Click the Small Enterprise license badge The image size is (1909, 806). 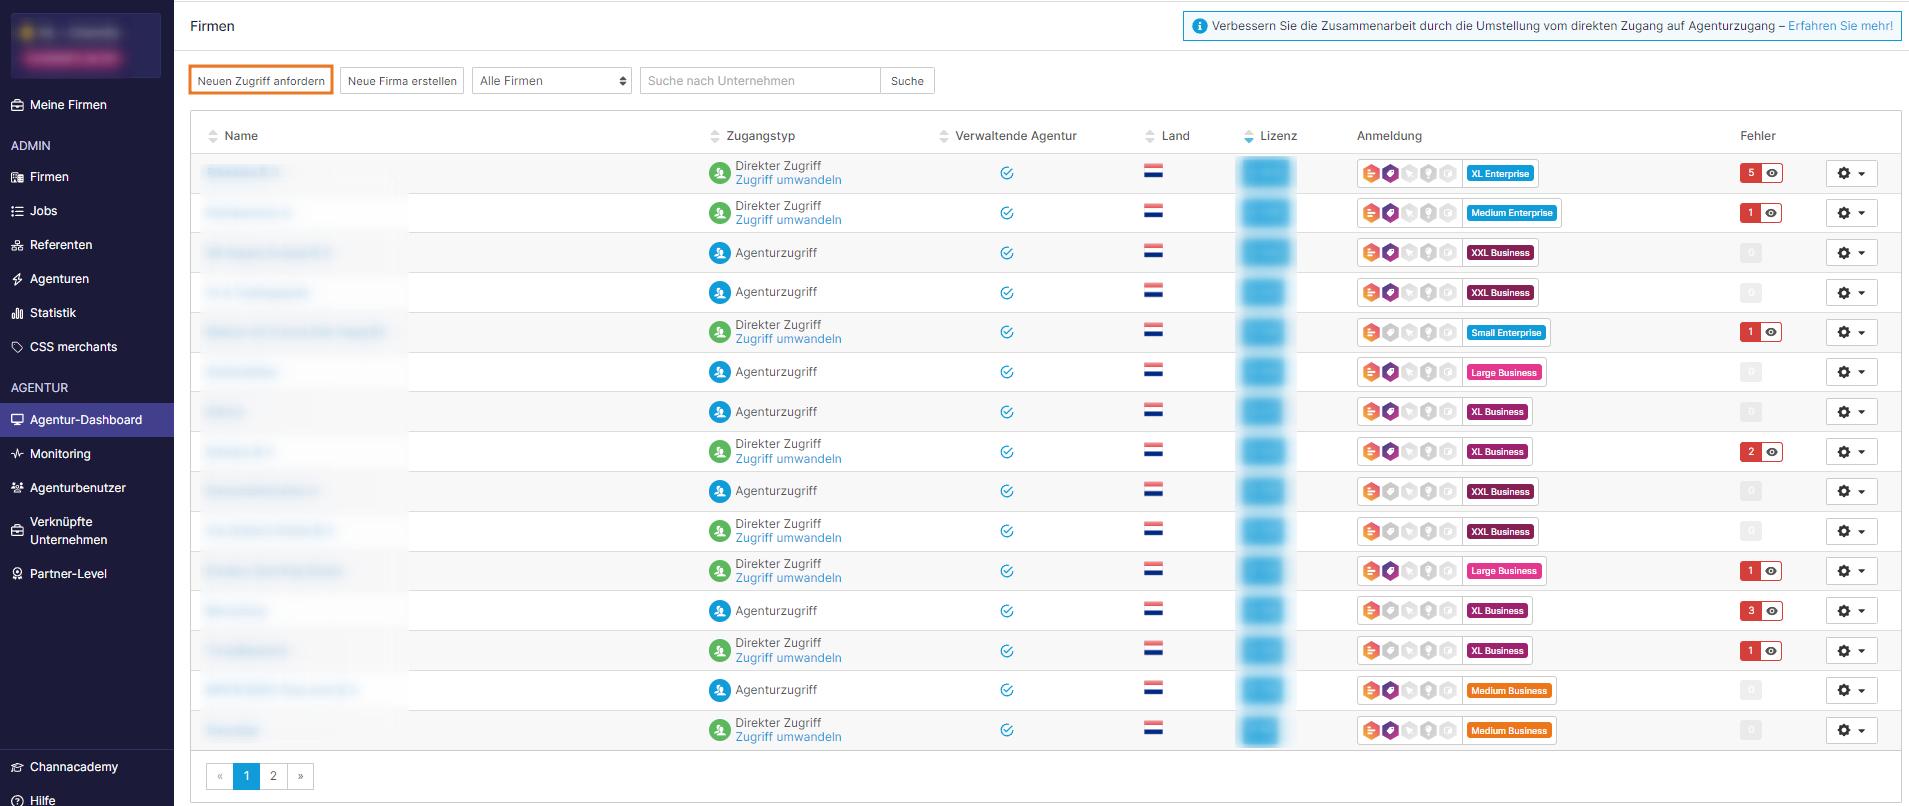tap(1506, 332)
